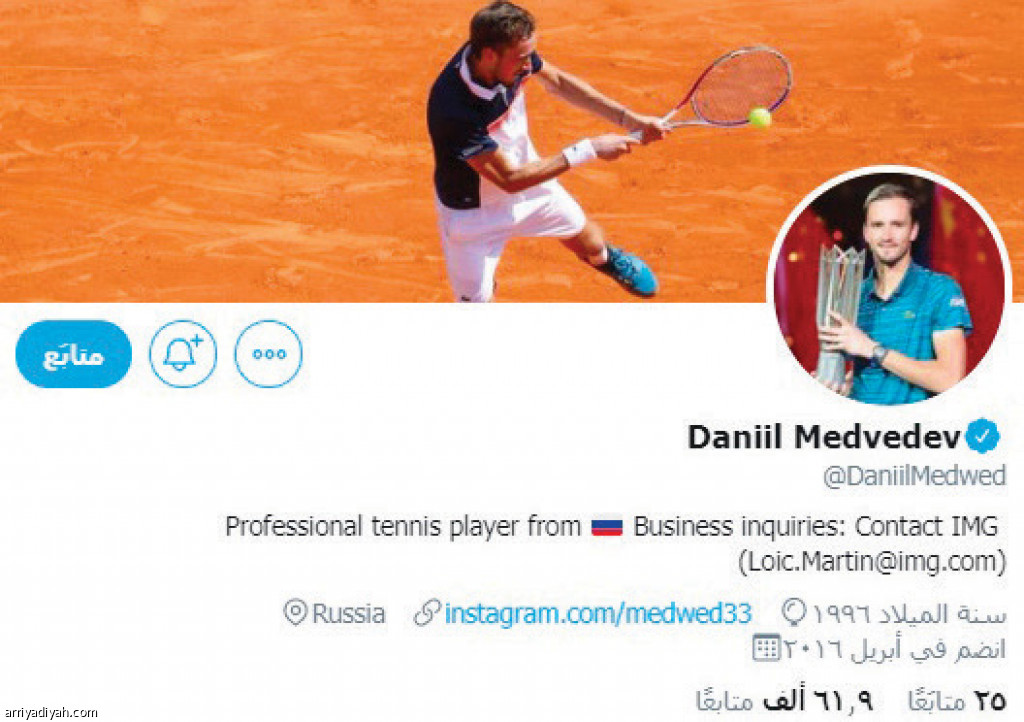Click the Russian flag emoji in bio

pos(607,527)
